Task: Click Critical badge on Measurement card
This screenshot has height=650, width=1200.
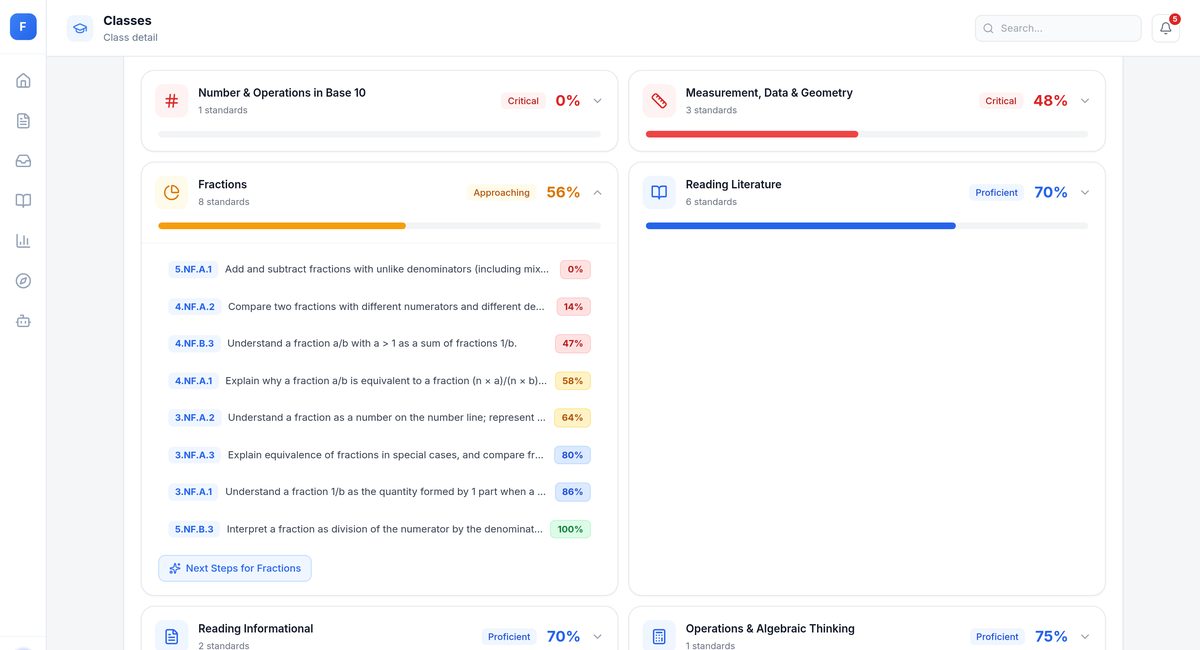Action: pyautogui.click(x=1001, y=101)
